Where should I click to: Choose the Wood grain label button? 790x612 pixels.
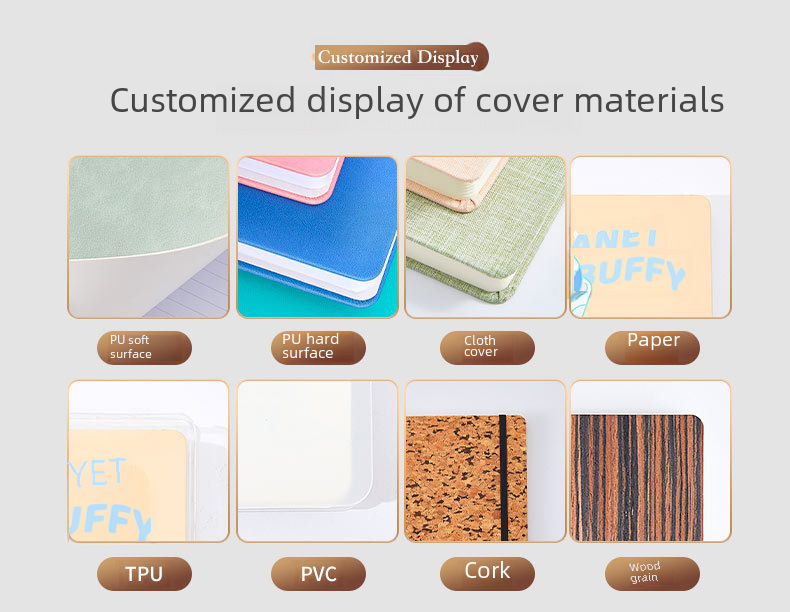click(652, 574)
